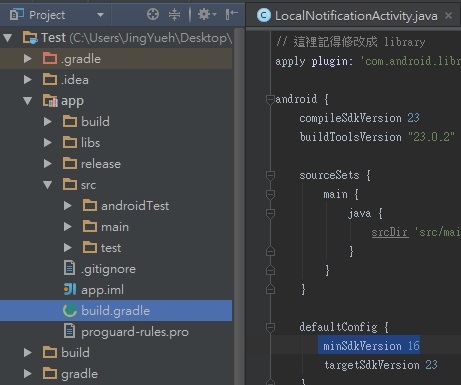The width and height of the screenshot is (461, 385).
Task: Click the build.gradle Gradle icon
Action: 70,310
